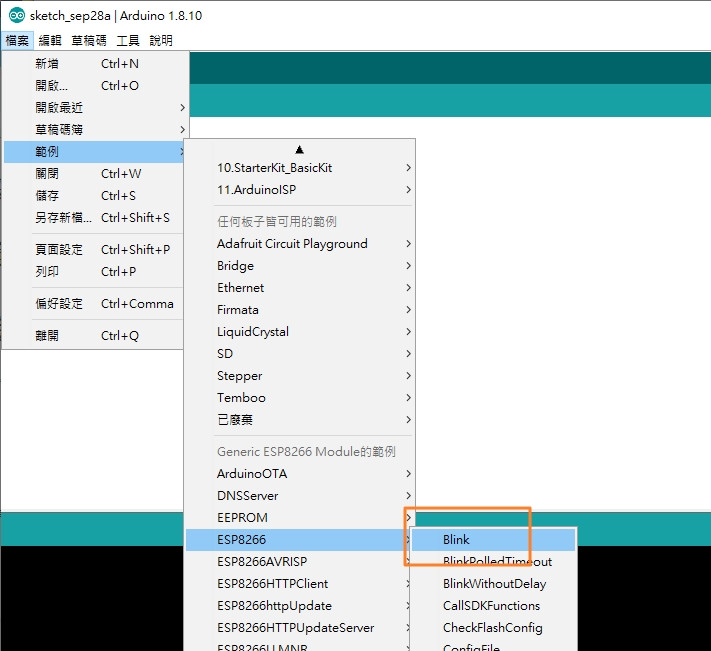711x651 pixels.
Task: Choose 另存新檔... menu entry
Action: coord(94,218)
